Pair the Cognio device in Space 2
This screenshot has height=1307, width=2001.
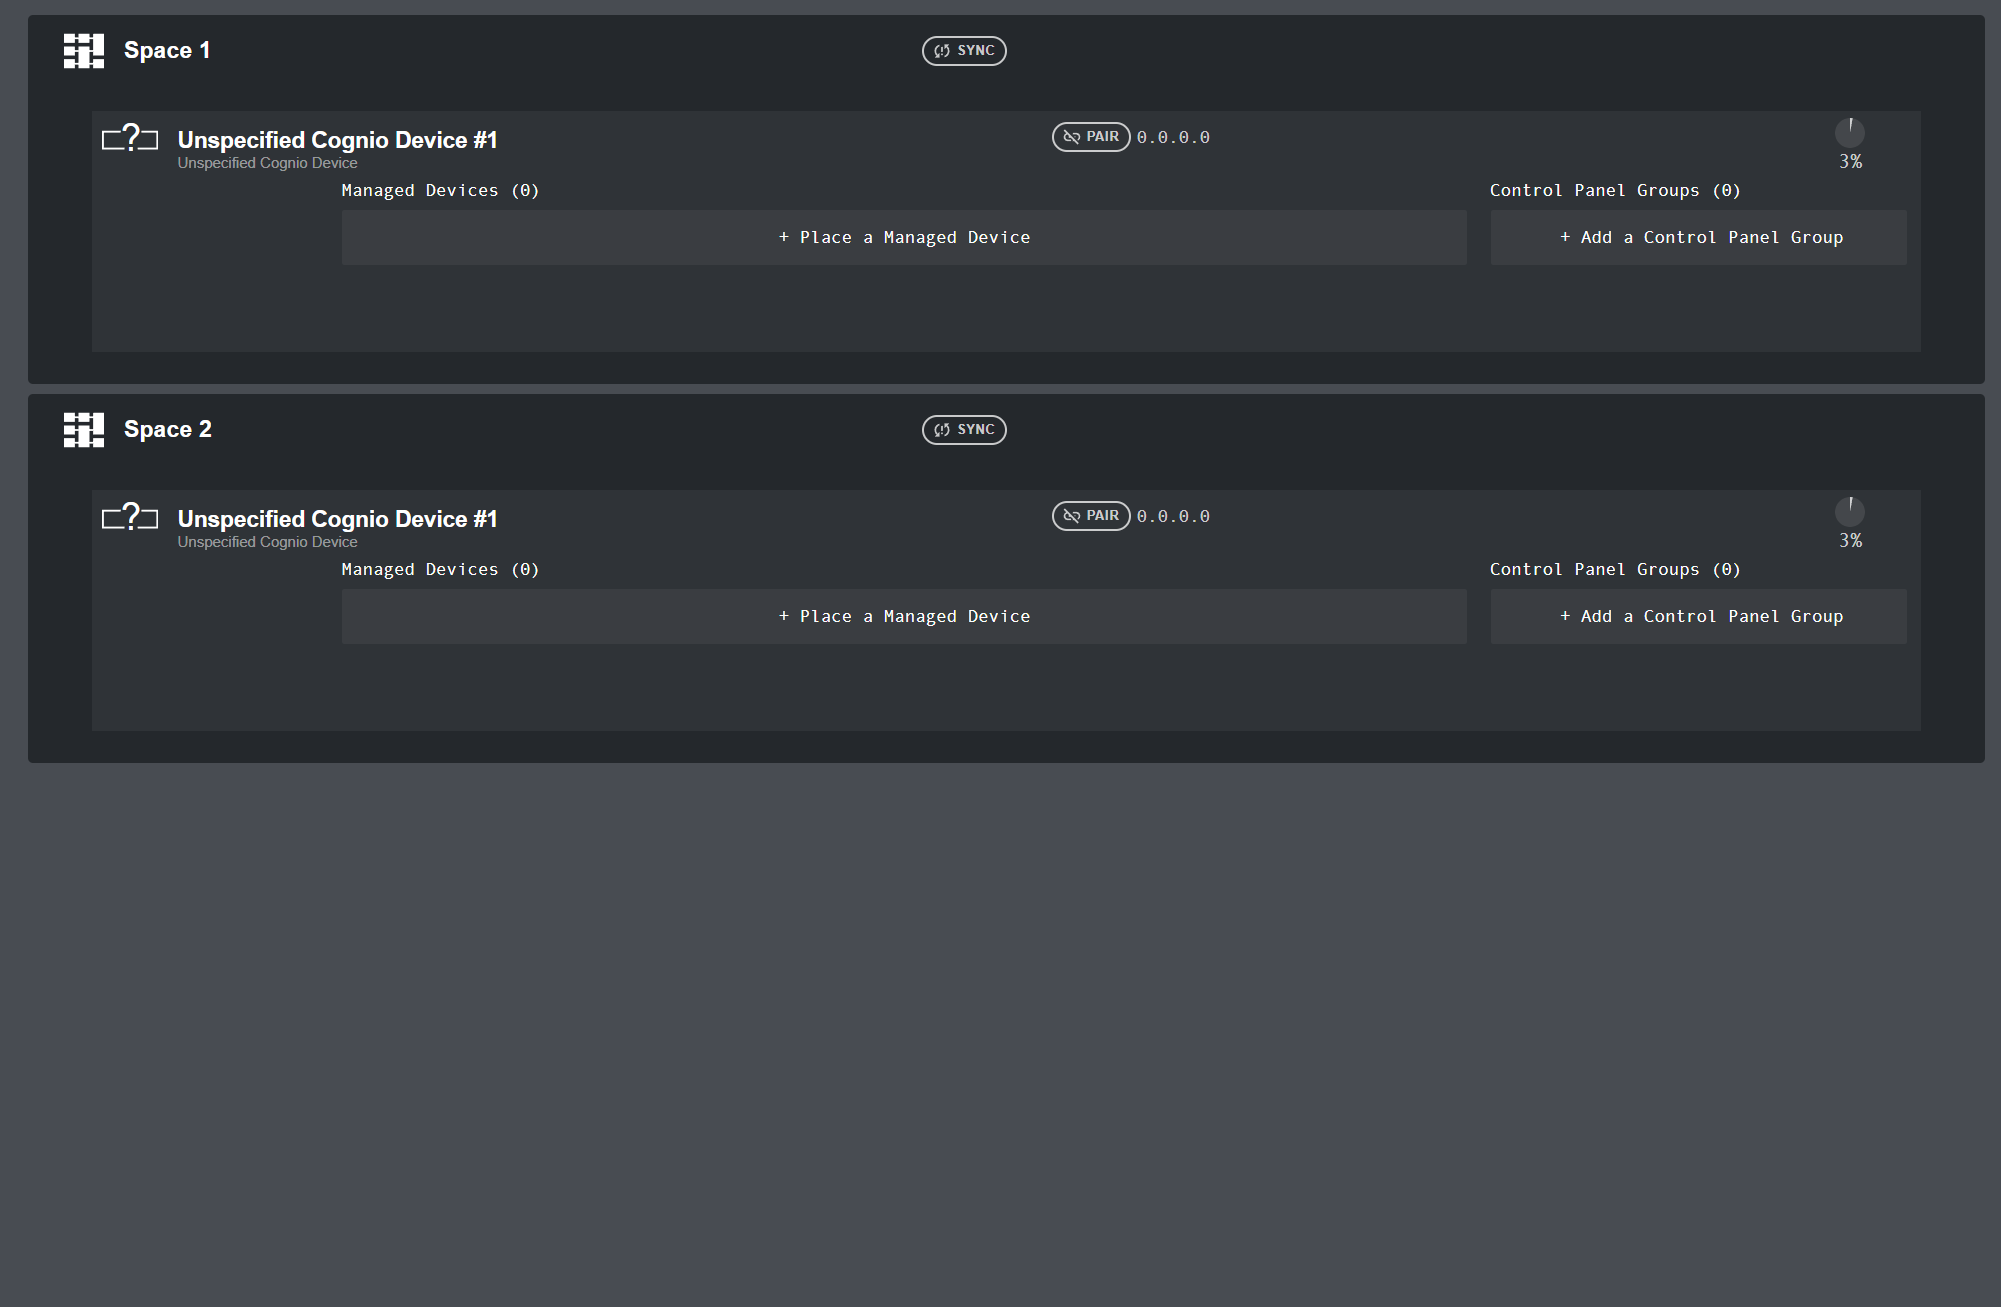click(1091, 516)
